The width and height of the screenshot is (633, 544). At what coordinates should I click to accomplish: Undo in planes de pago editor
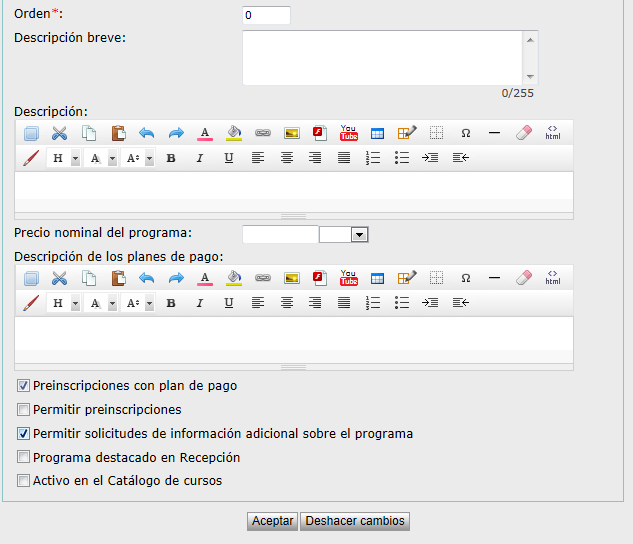pyautogui.click(x=147, y=278)
